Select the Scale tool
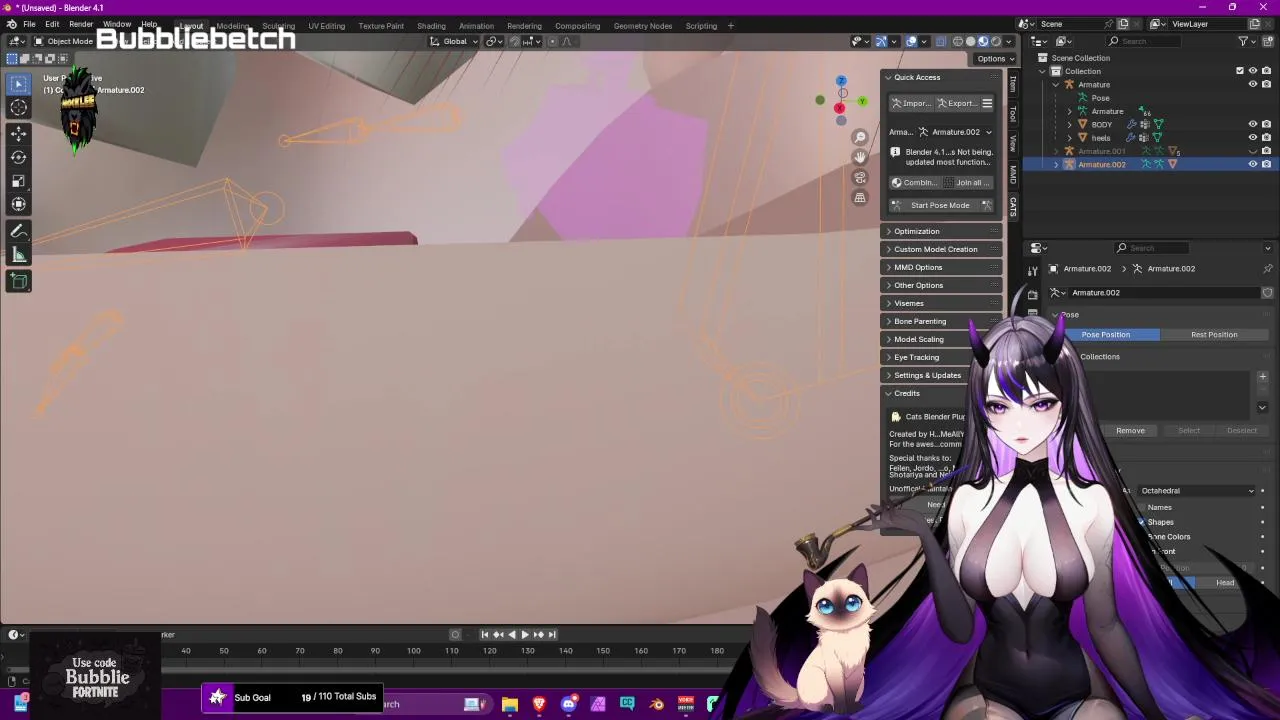The width and height of the screenshot is (1280, 720). click(x=19, y=181)
